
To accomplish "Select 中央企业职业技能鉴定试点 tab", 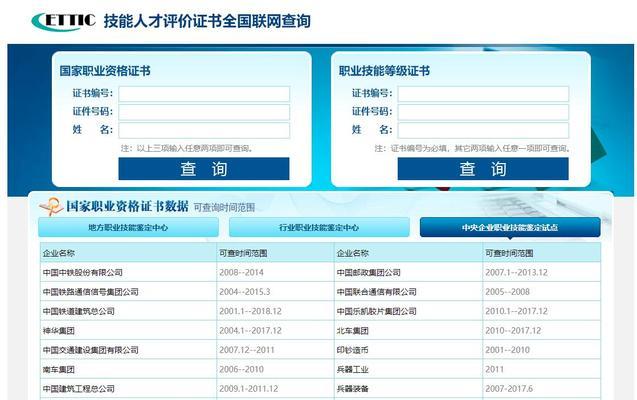I will tap(510, 227).
